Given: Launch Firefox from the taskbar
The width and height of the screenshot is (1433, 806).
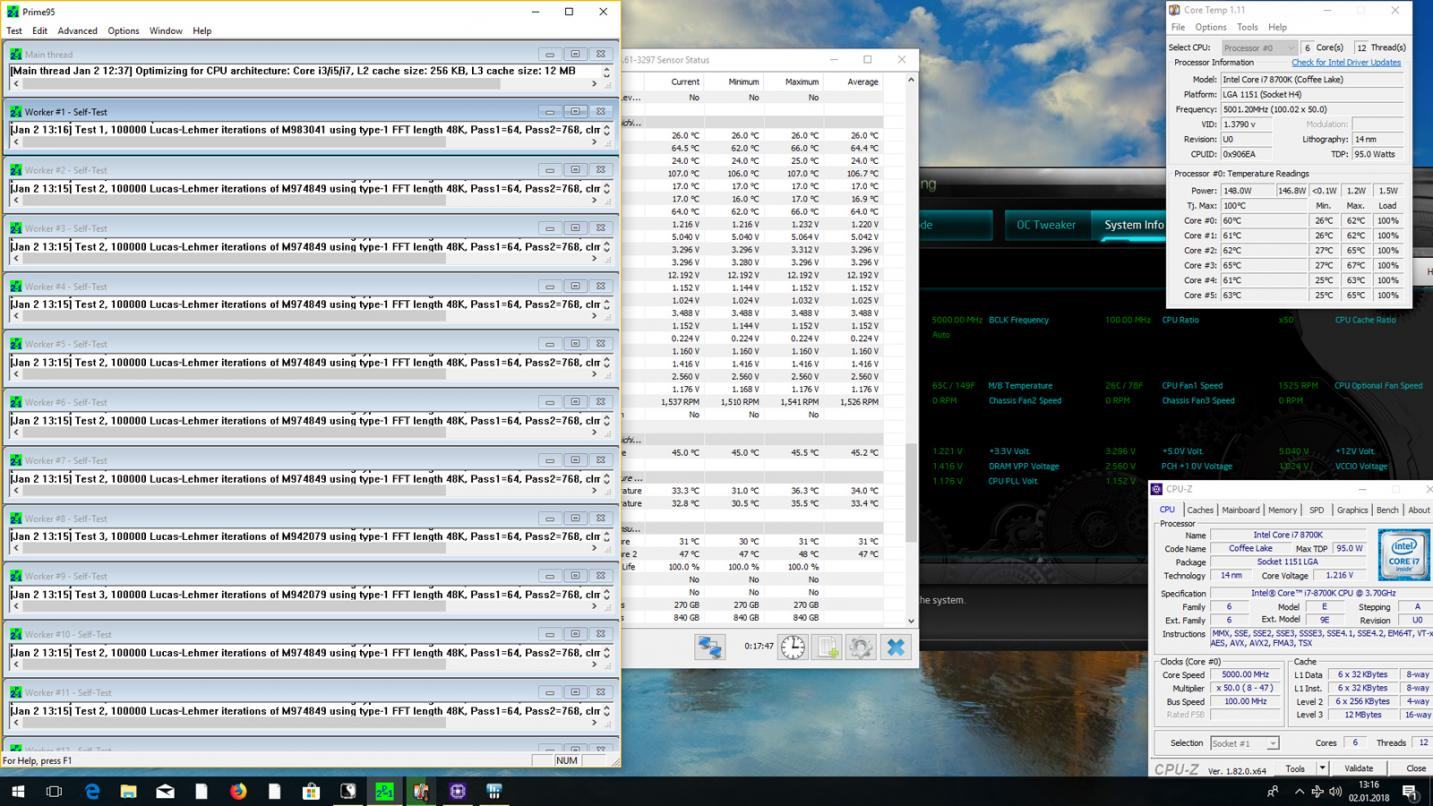Looking at the screenshot, I should [x=238, y=791].
